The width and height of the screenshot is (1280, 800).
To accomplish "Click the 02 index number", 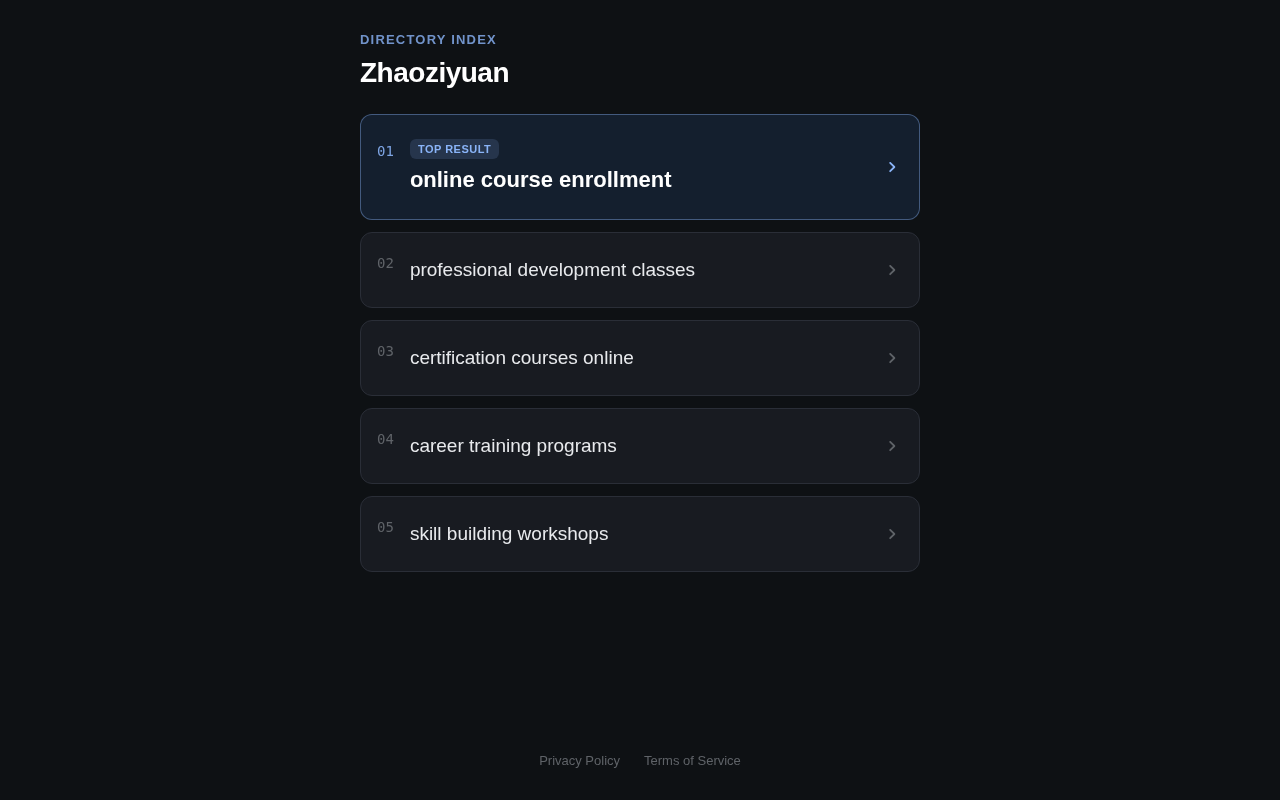I will (385, 263).
